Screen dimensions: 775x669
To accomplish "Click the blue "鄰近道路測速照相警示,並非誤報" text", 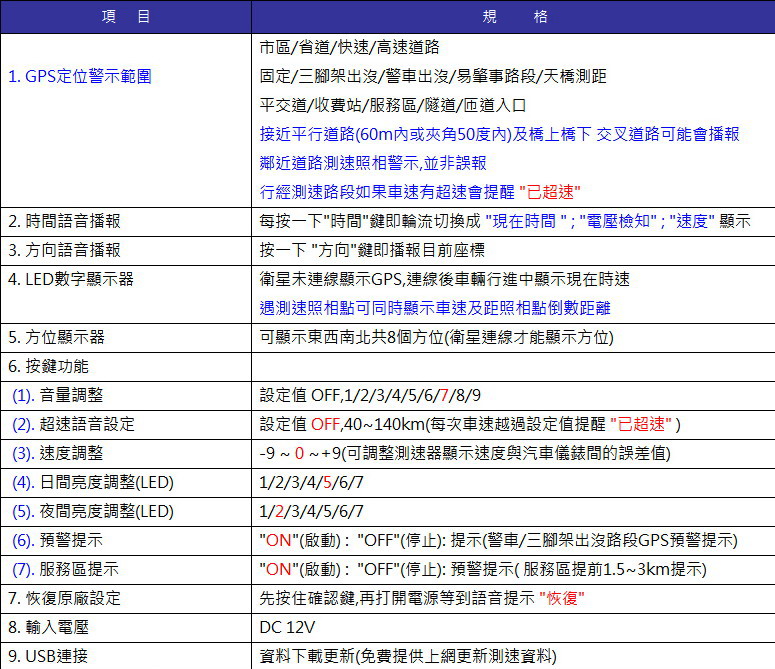I will pos(373,162).
